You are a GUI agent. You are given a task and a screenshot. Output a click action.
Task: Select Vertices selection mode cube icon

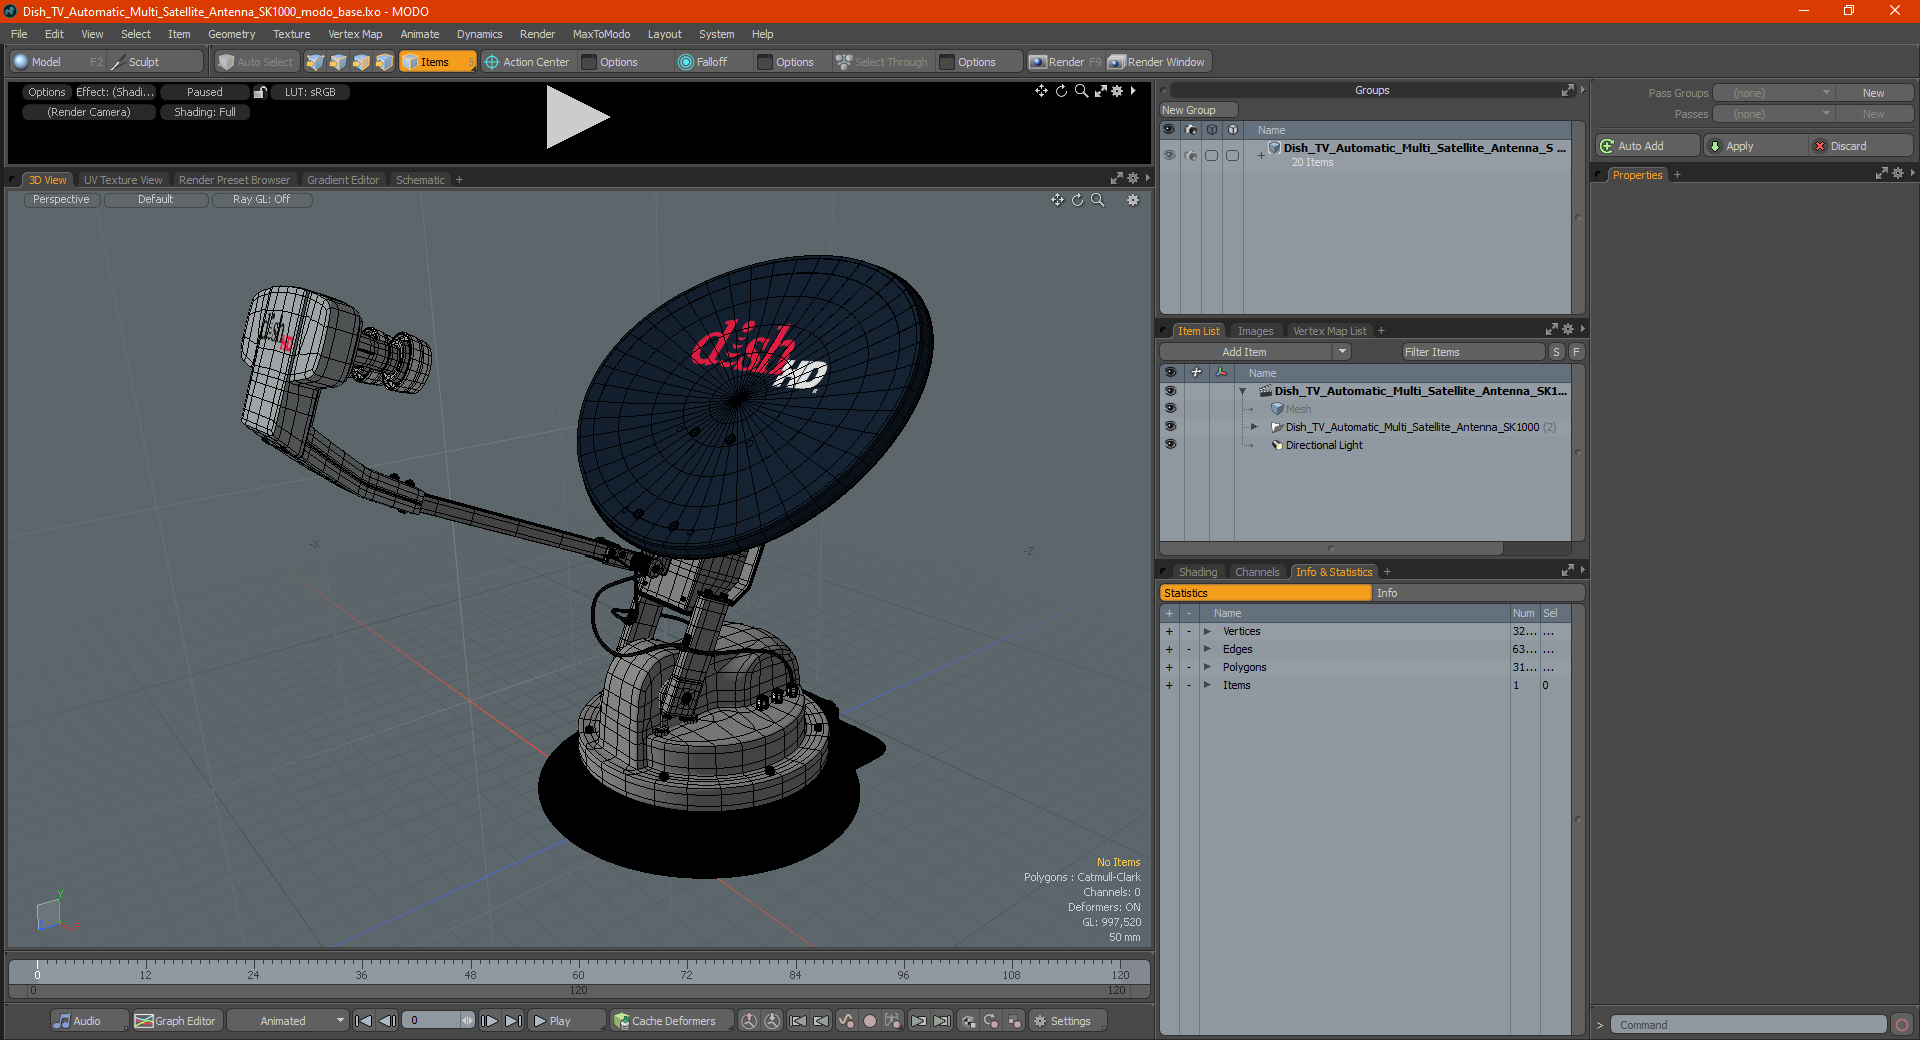[x=315, y=62]
